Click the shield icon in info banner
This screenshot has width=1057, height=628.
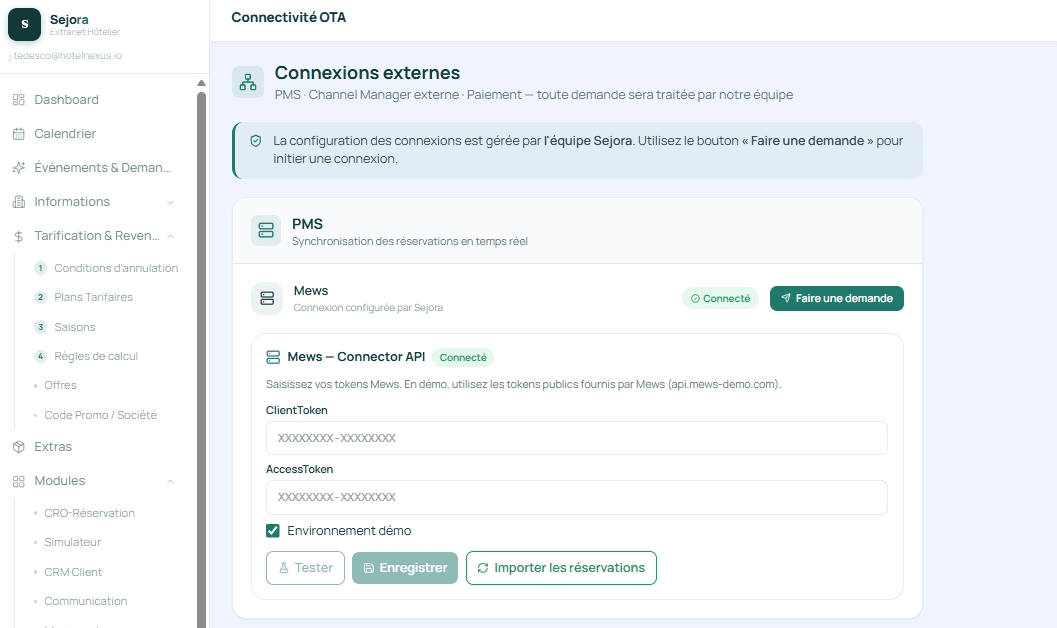point(255,141)
